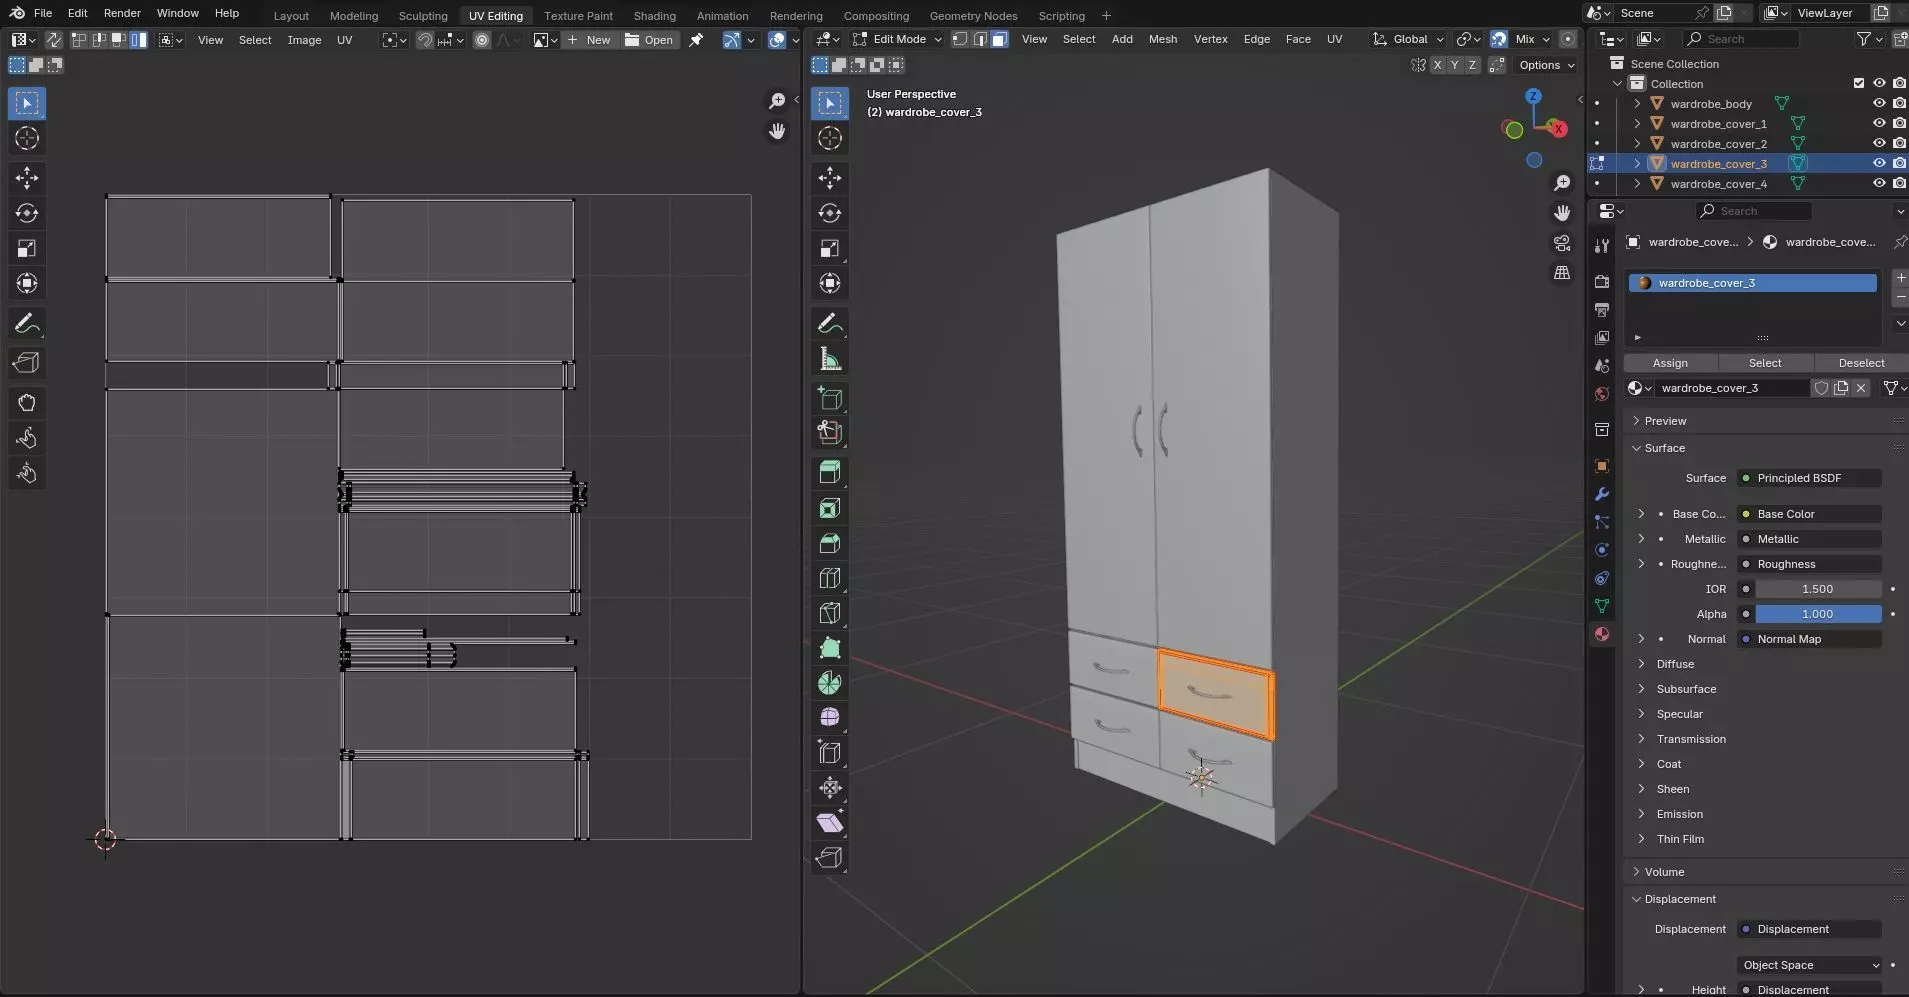
Task: Uncheck the Collection exclude checkbox
Action: (1859, 83)
